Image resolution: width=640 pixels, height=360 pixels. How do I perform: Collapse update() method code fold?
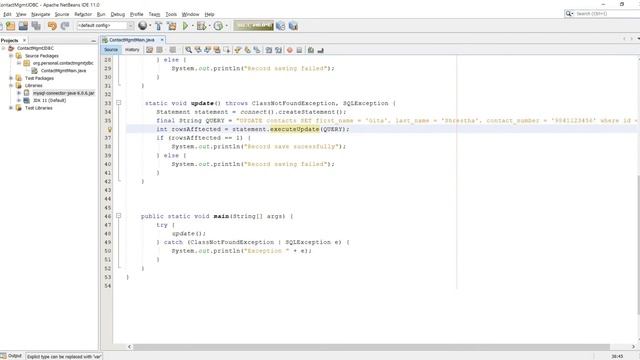[x=118, y=103]
